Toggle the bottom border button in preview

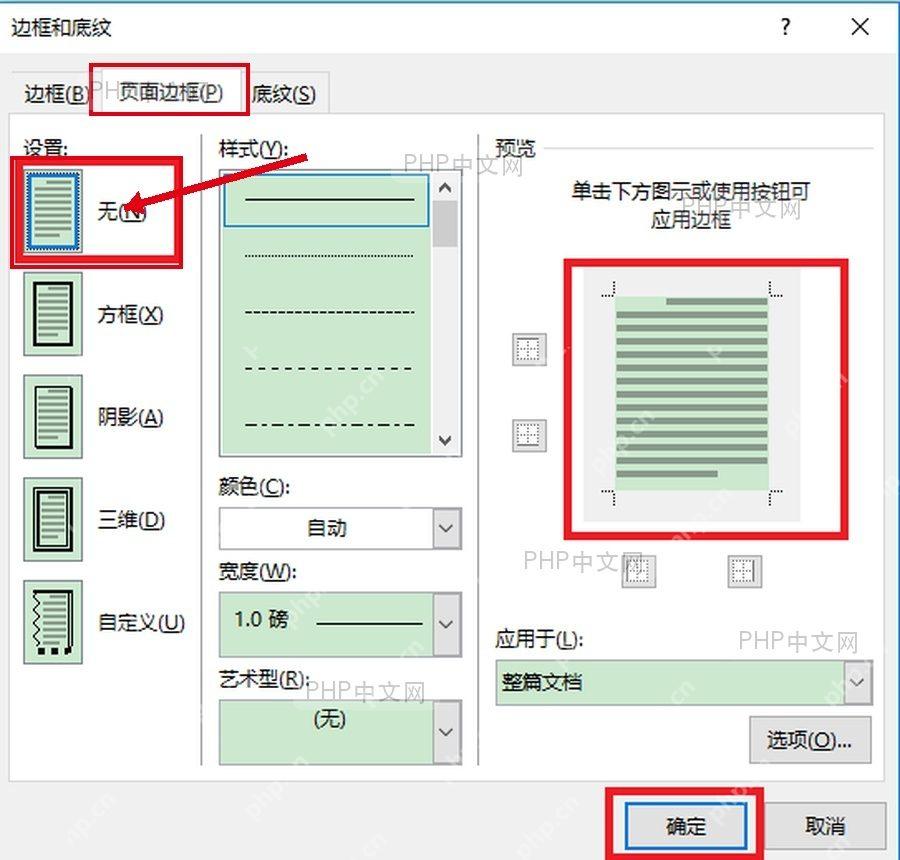pyautogui.click(x=529, y=435)
